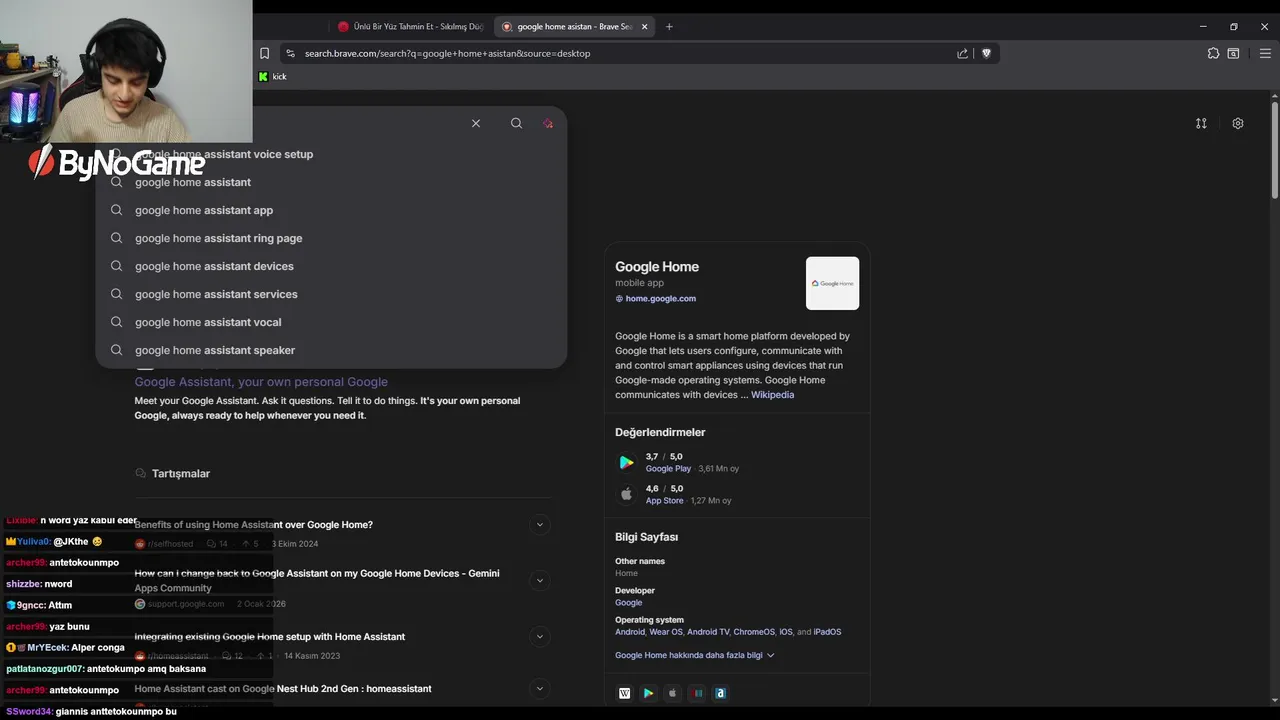Image resolution: width=1280 pixels, height=720 pixels.
Task: Bookmark this page using the bookmark icon
Action: [264, 54]
